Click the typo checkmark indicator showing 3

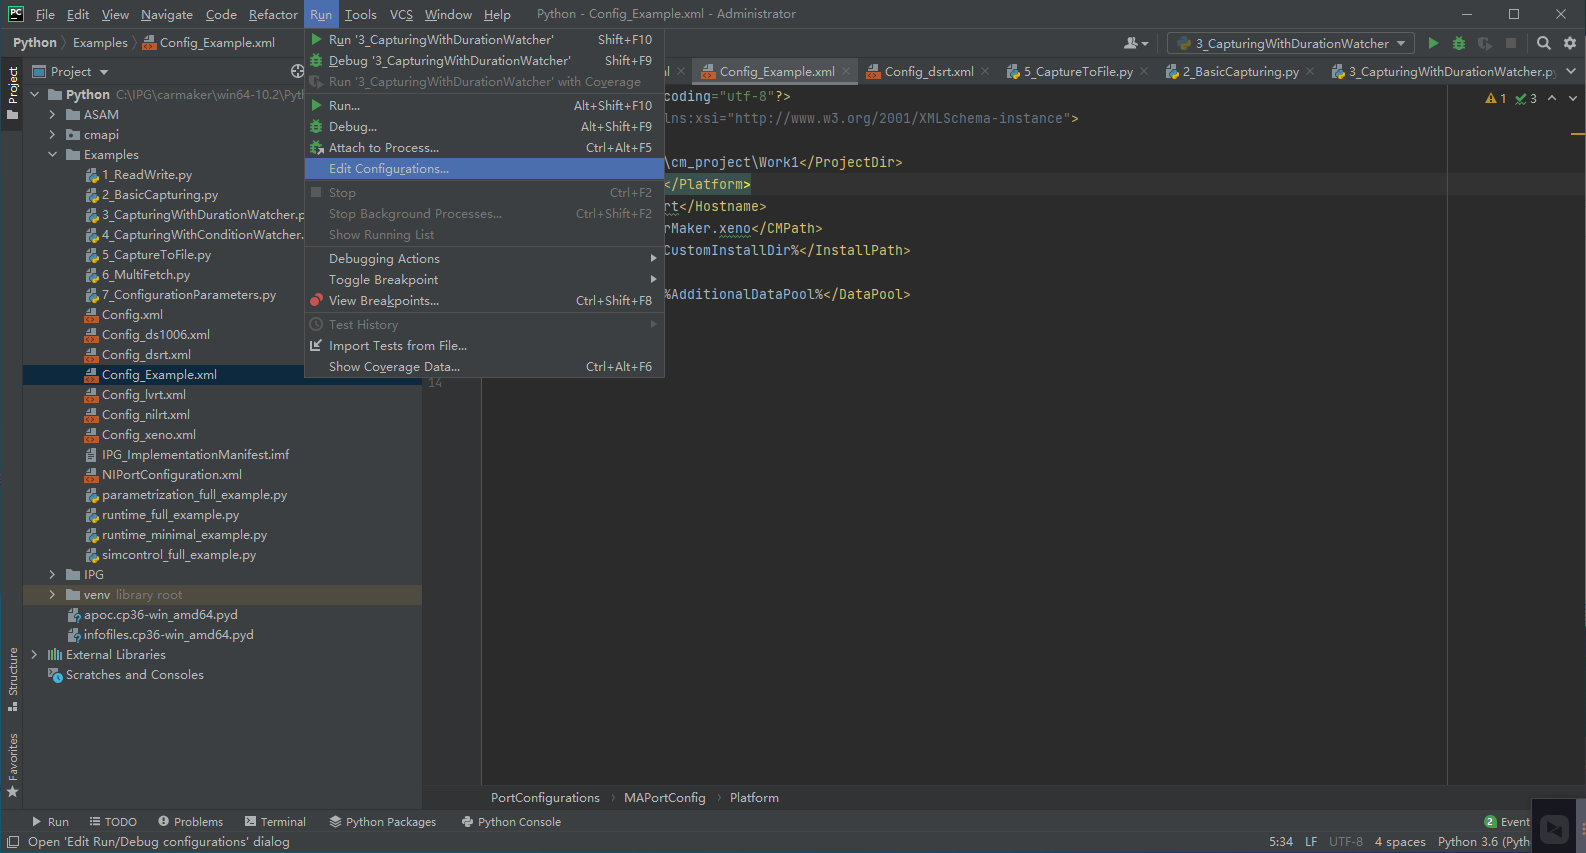(1526, 98)
